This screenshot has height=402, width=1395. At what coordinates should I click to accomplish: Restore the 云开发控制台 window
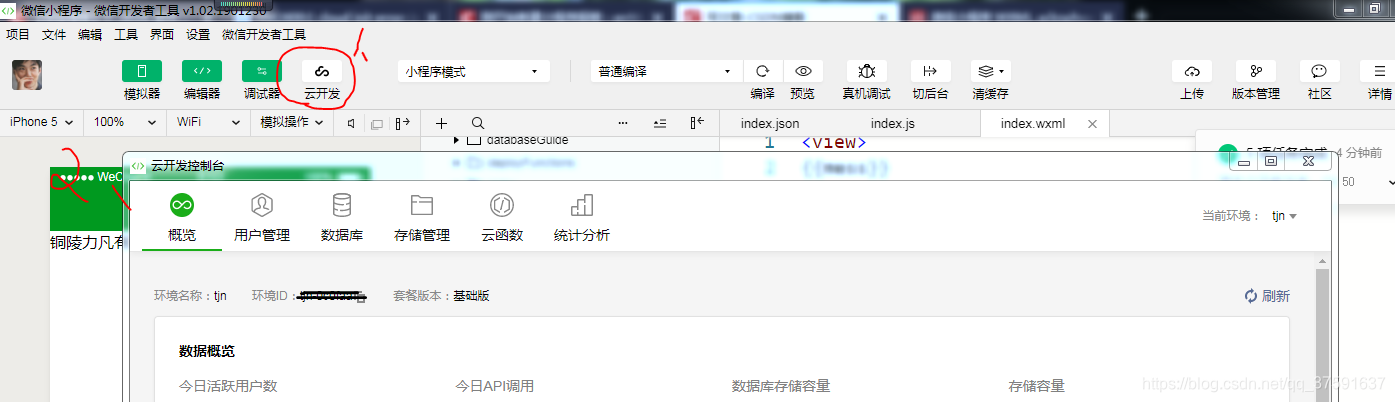[1271, 161]
